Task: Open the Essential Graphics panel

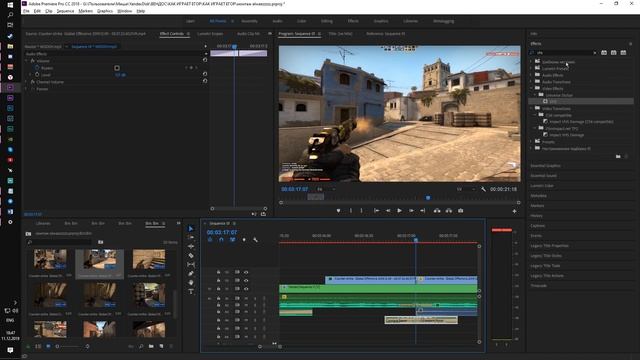Action: pyautogui.click(x=545, y=166)
